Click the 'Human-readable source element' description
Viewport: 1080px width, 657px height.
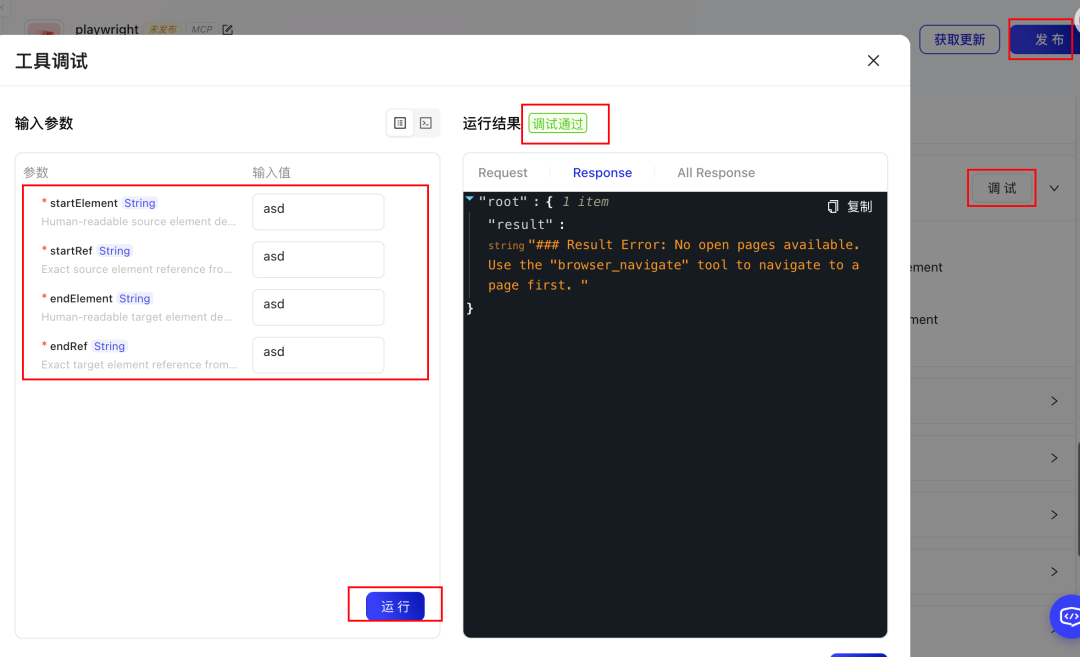pos(138,222)
